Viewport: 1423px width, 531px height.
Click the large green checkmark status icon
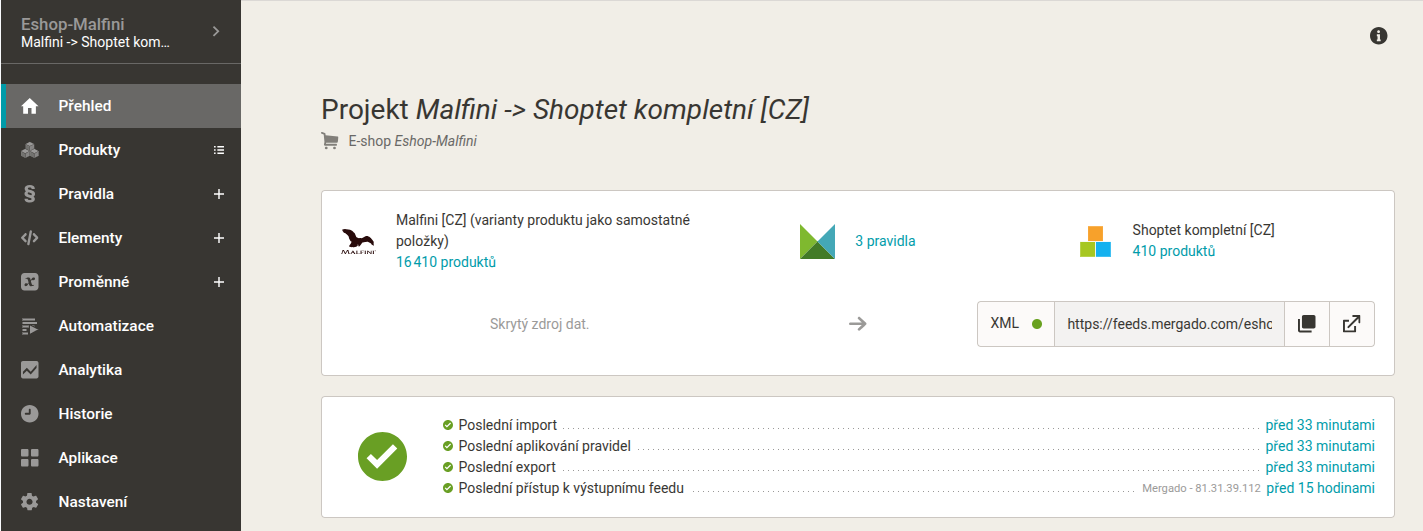(382, 457)
